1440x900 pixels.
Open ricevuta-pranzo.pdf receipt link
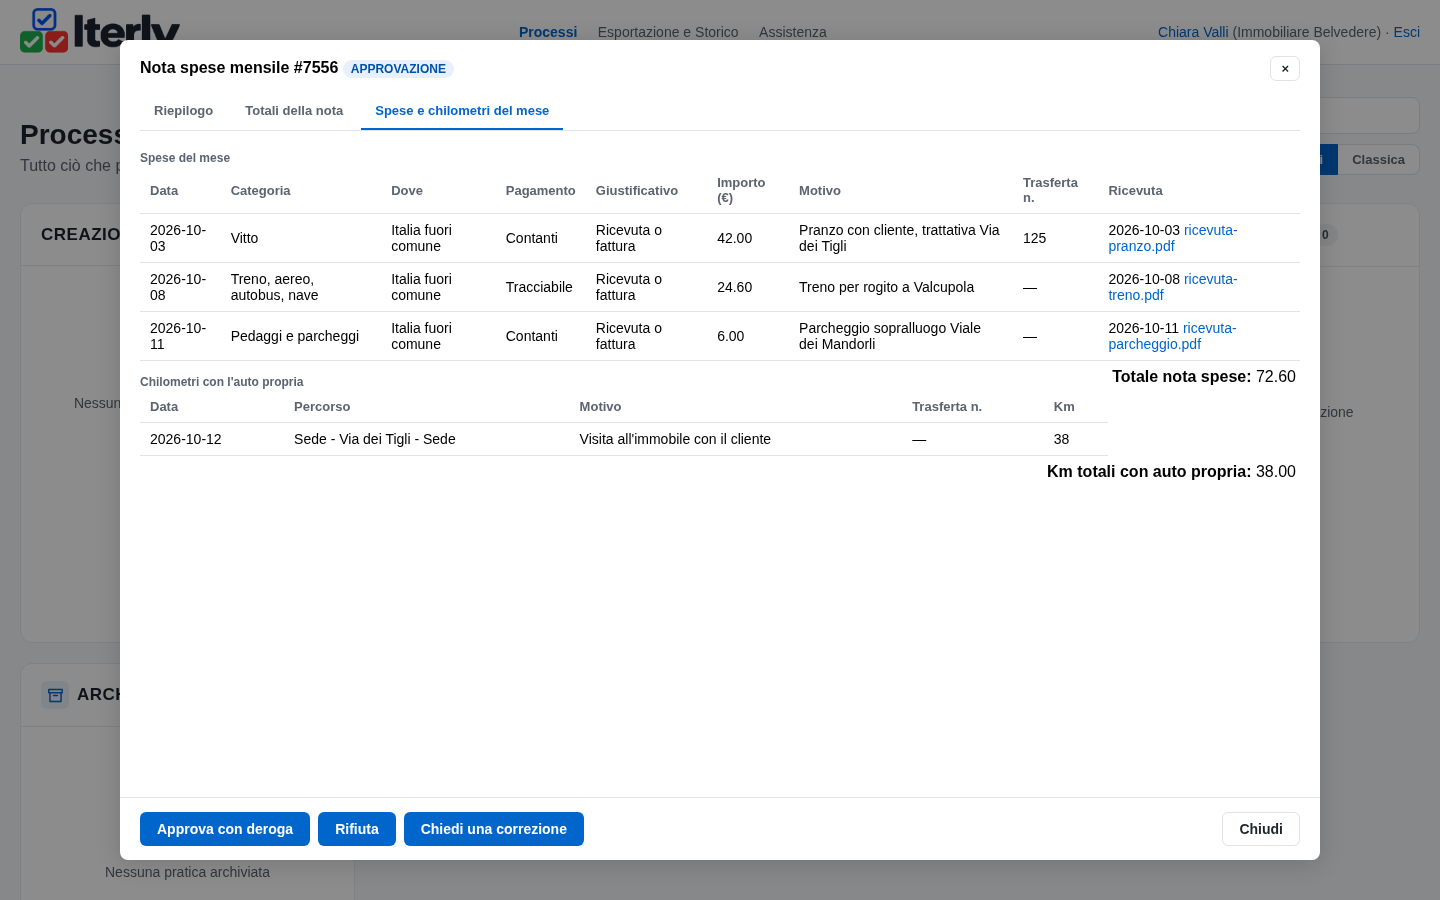tap(1172, 238)
